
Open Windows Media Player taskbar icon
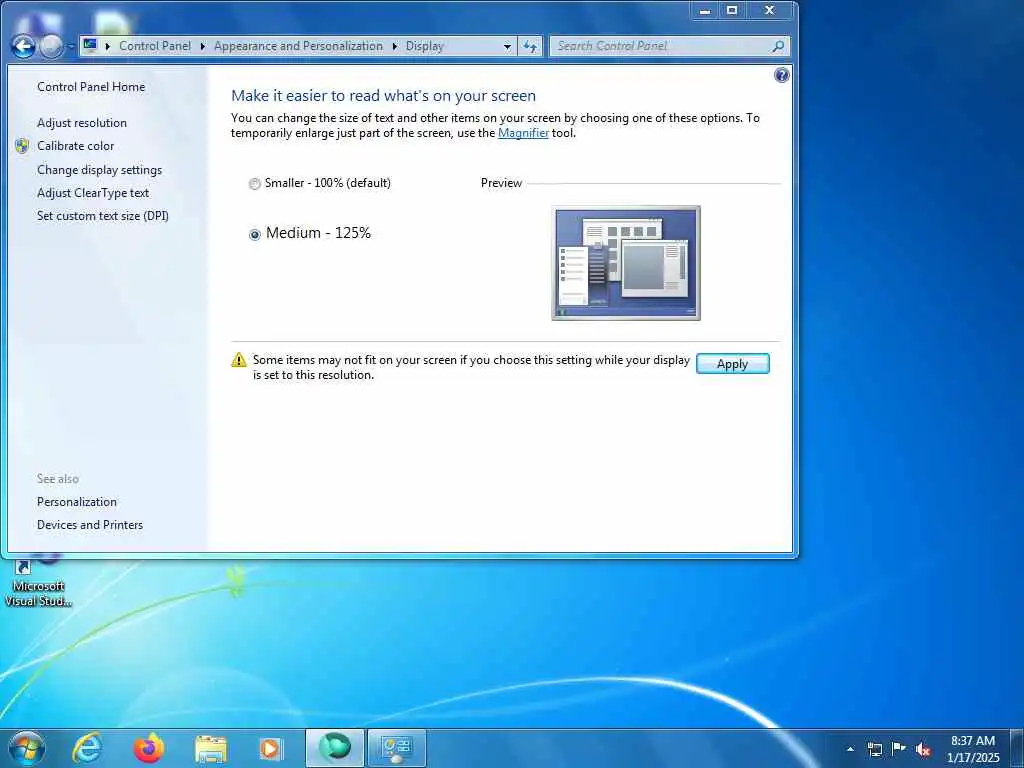pos(270,748)
